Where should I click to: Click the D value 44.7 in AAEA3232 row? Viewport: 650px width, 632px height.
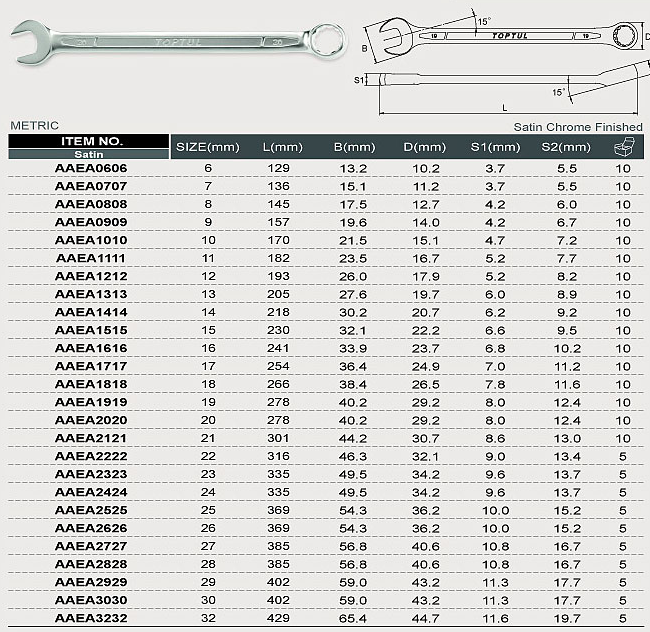click(x=426, y=619)
